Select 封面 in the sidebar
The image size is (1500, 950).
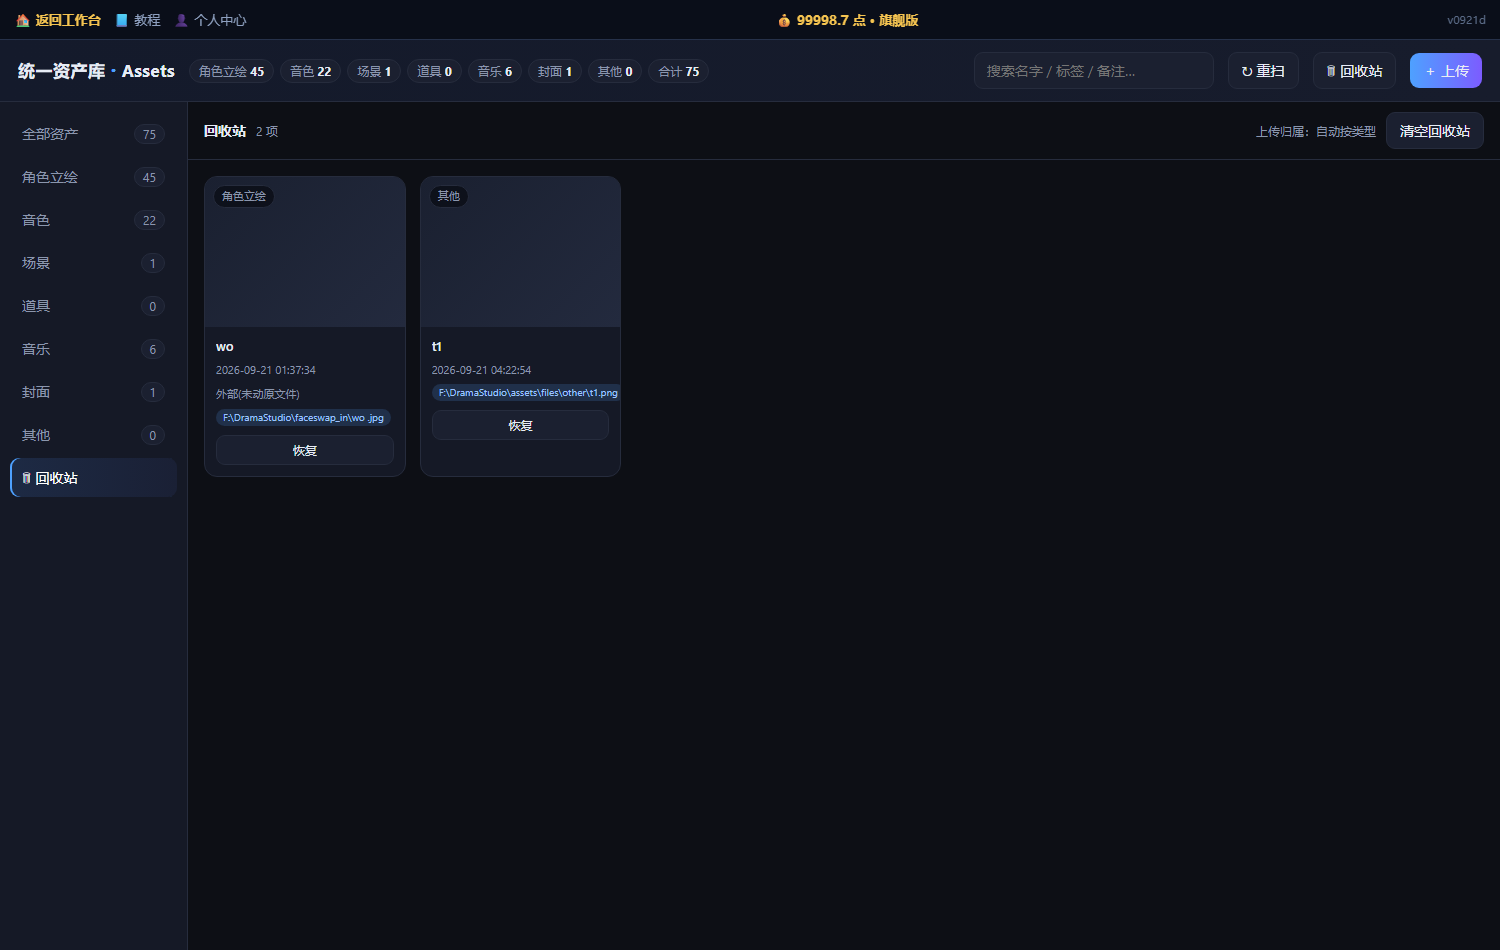pos(94,392)
